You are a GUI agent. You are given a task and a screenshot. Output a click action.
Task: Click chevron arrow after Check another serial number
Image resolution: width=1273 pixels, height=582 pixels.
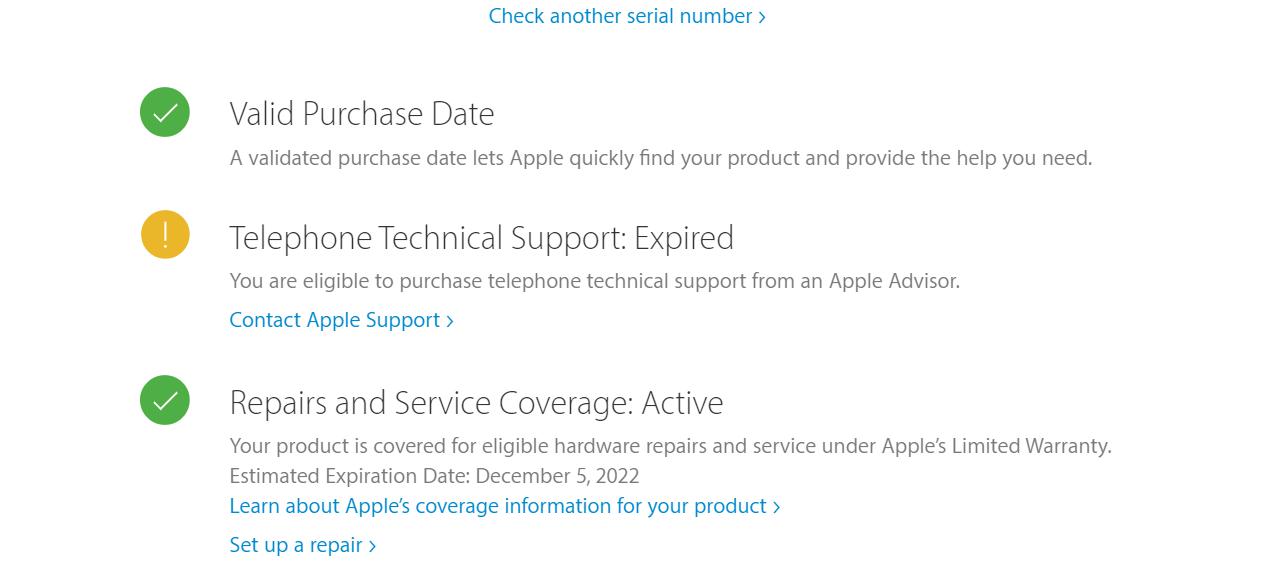point(762,17)
